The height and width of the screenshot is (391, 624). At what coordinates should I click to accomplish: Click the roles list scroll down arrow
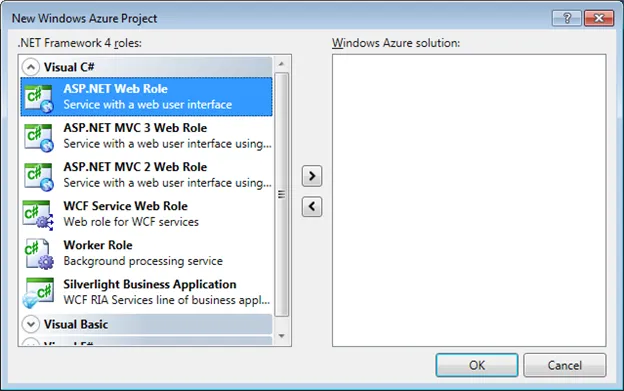click(282, 336)
